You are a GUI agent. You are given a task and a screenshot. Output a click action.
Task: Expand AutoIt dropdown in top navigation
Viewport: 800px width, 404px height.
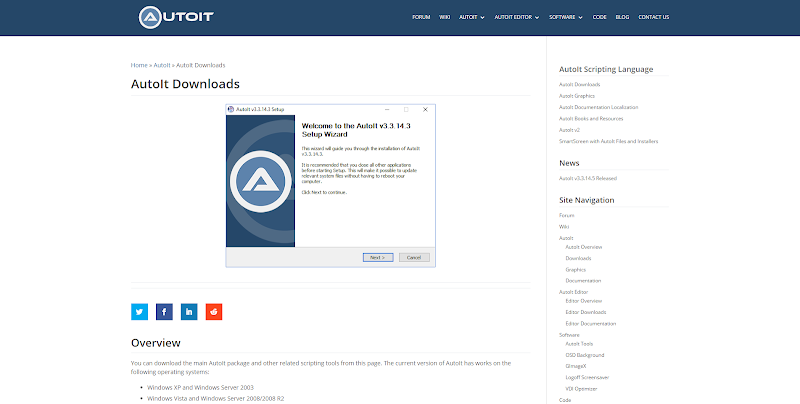(472, 17)
